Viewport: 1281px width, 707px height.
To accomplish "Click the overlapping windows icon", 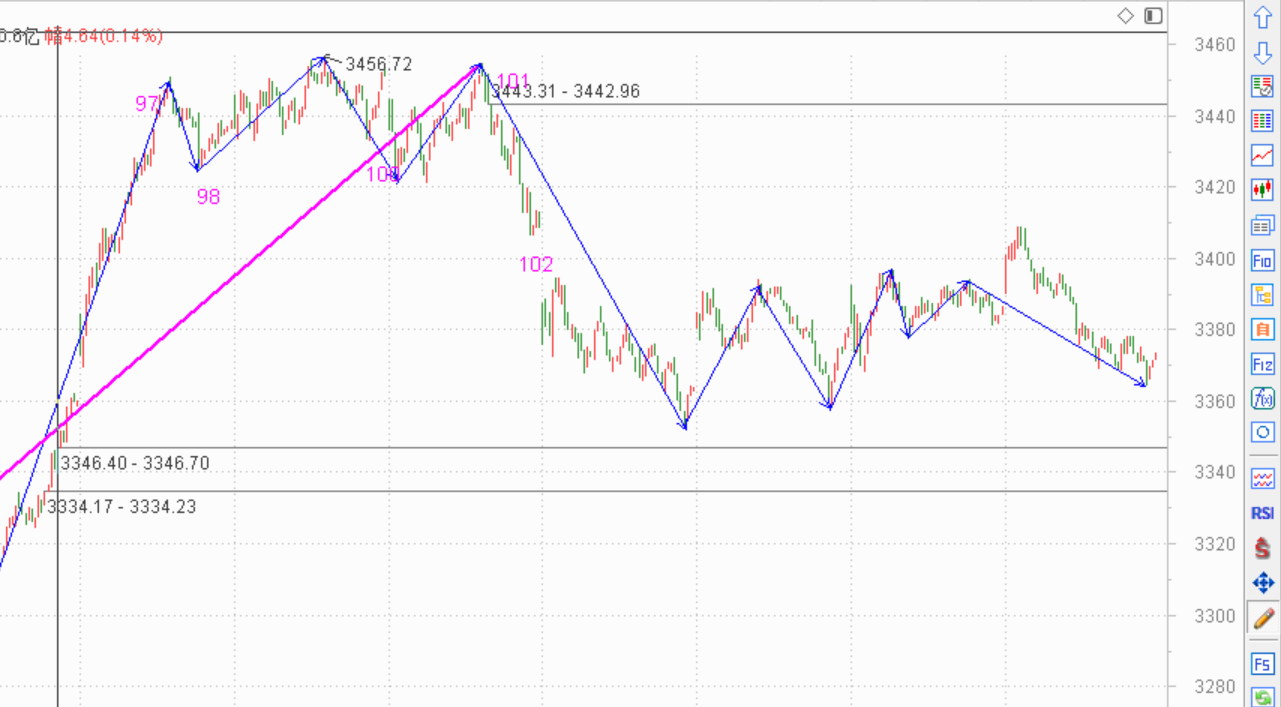I will point(1262,225).
